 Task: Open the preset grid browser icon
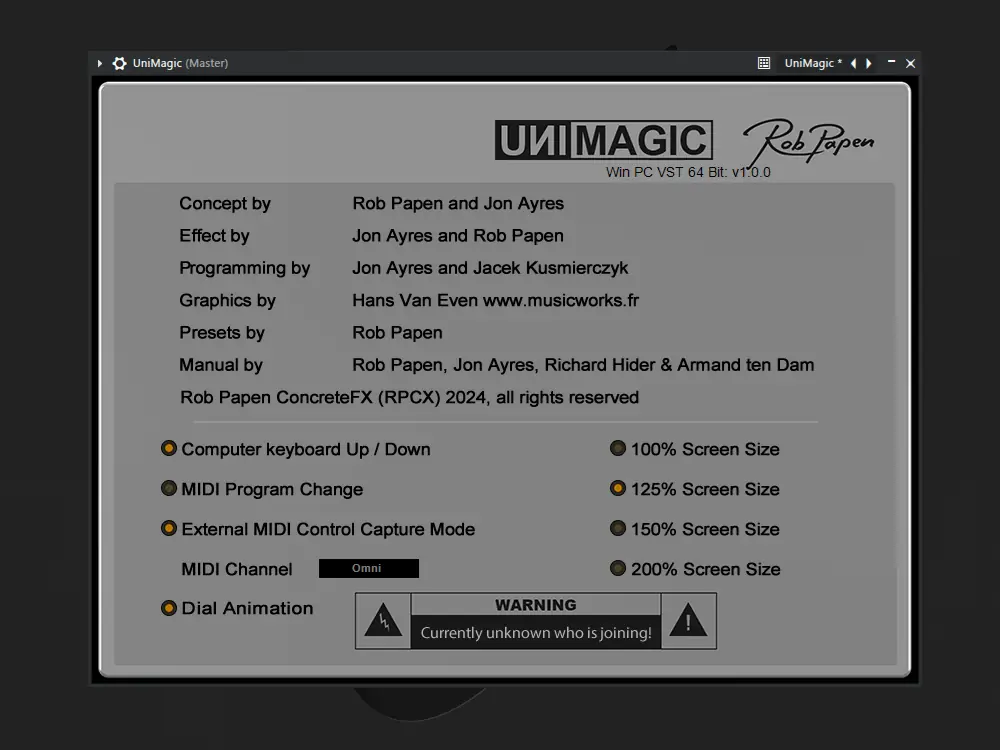[x=763, y=63]
